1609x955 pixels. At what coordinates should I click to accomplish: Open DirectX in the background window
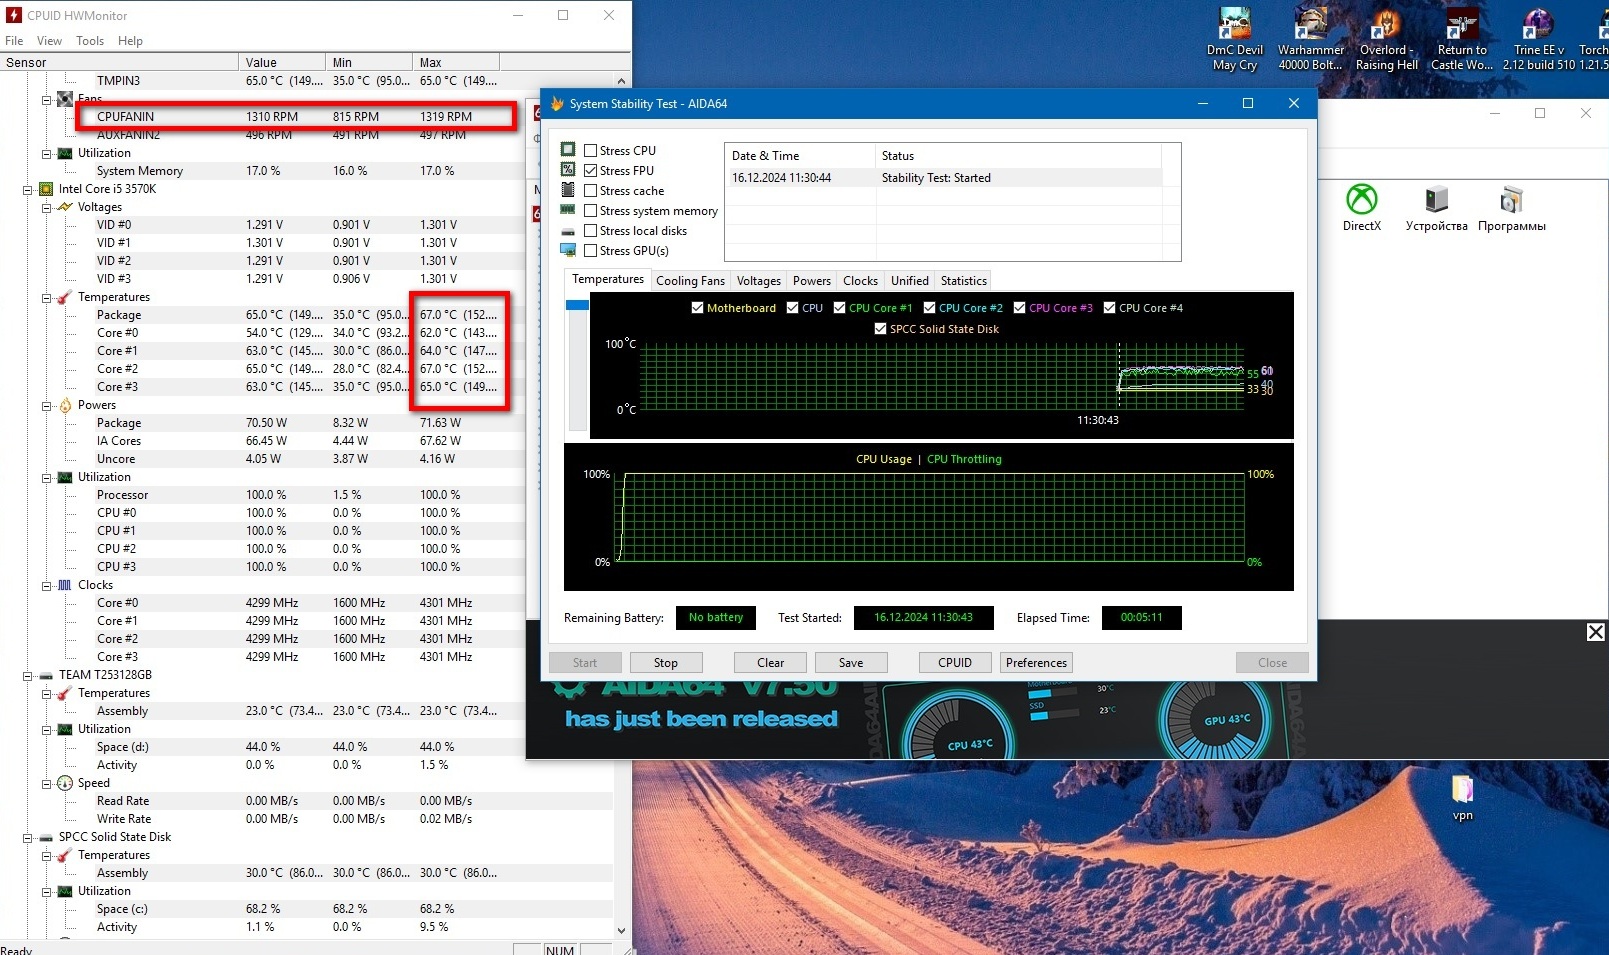click(1362, 208)
